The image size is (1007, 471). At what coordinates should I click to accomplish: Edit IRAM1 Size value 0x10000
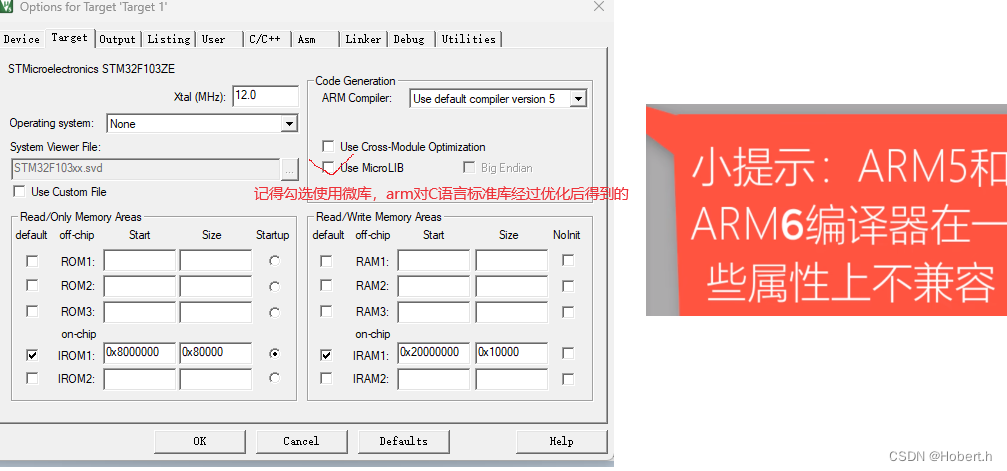511,353
